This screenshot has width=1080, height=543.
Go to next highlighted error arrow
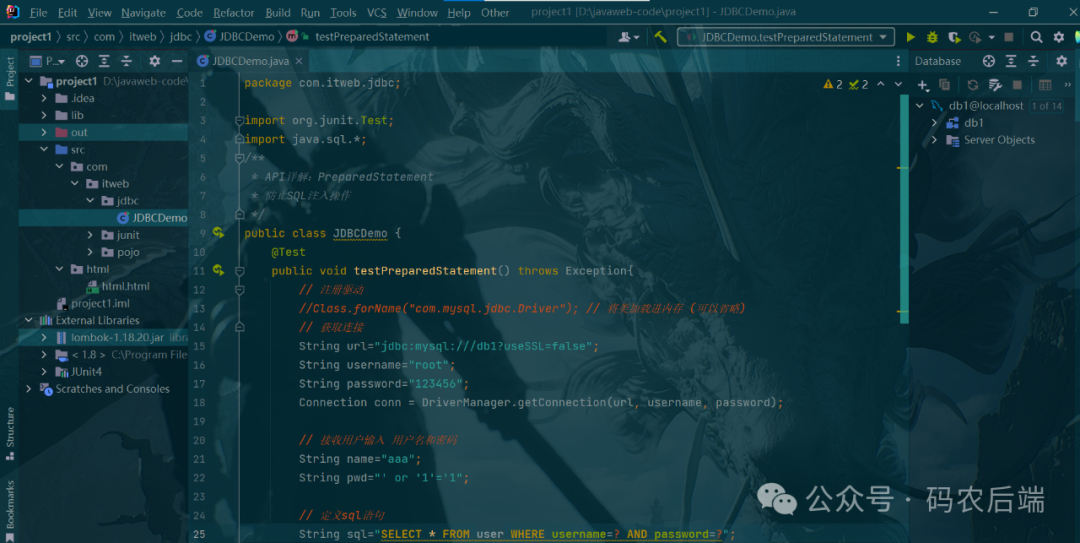click(x=898, y=84)
